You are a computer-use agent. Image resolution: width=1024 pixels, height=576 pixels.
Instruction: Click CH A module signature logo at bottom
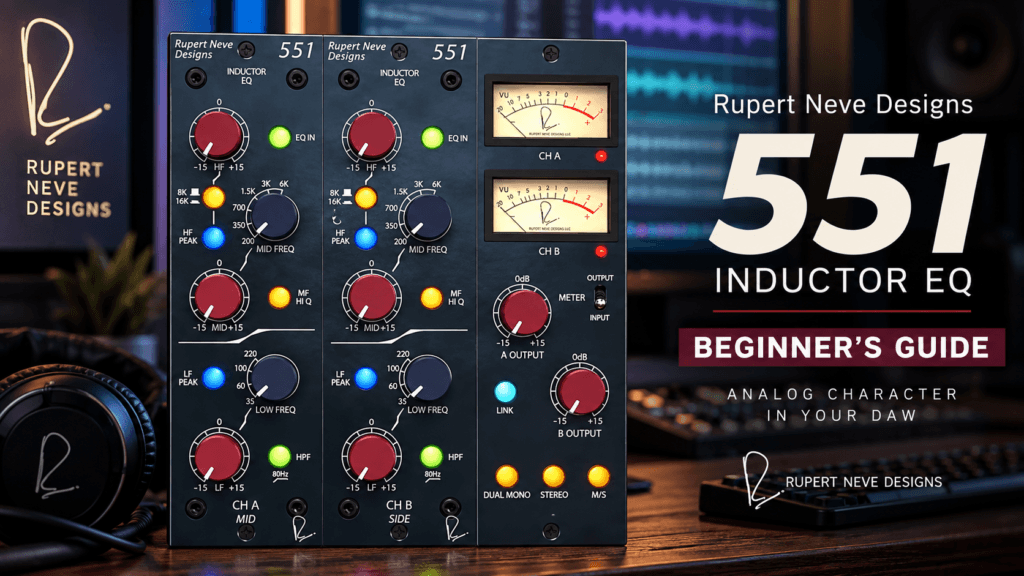tap(302, 528)
